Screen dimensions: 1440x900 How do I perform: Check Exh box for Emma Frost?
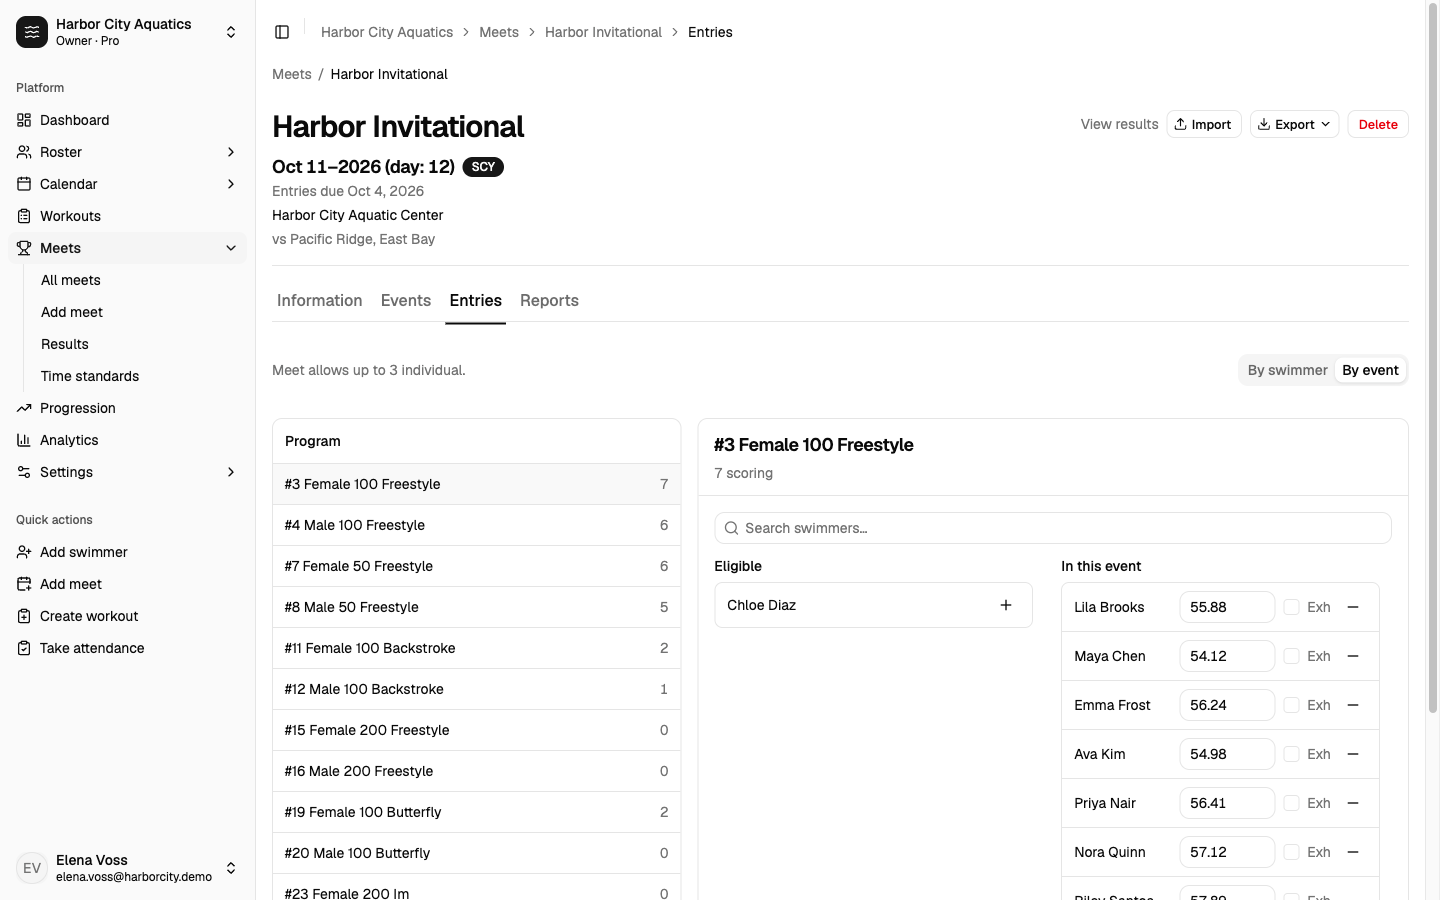[1291, 705]
